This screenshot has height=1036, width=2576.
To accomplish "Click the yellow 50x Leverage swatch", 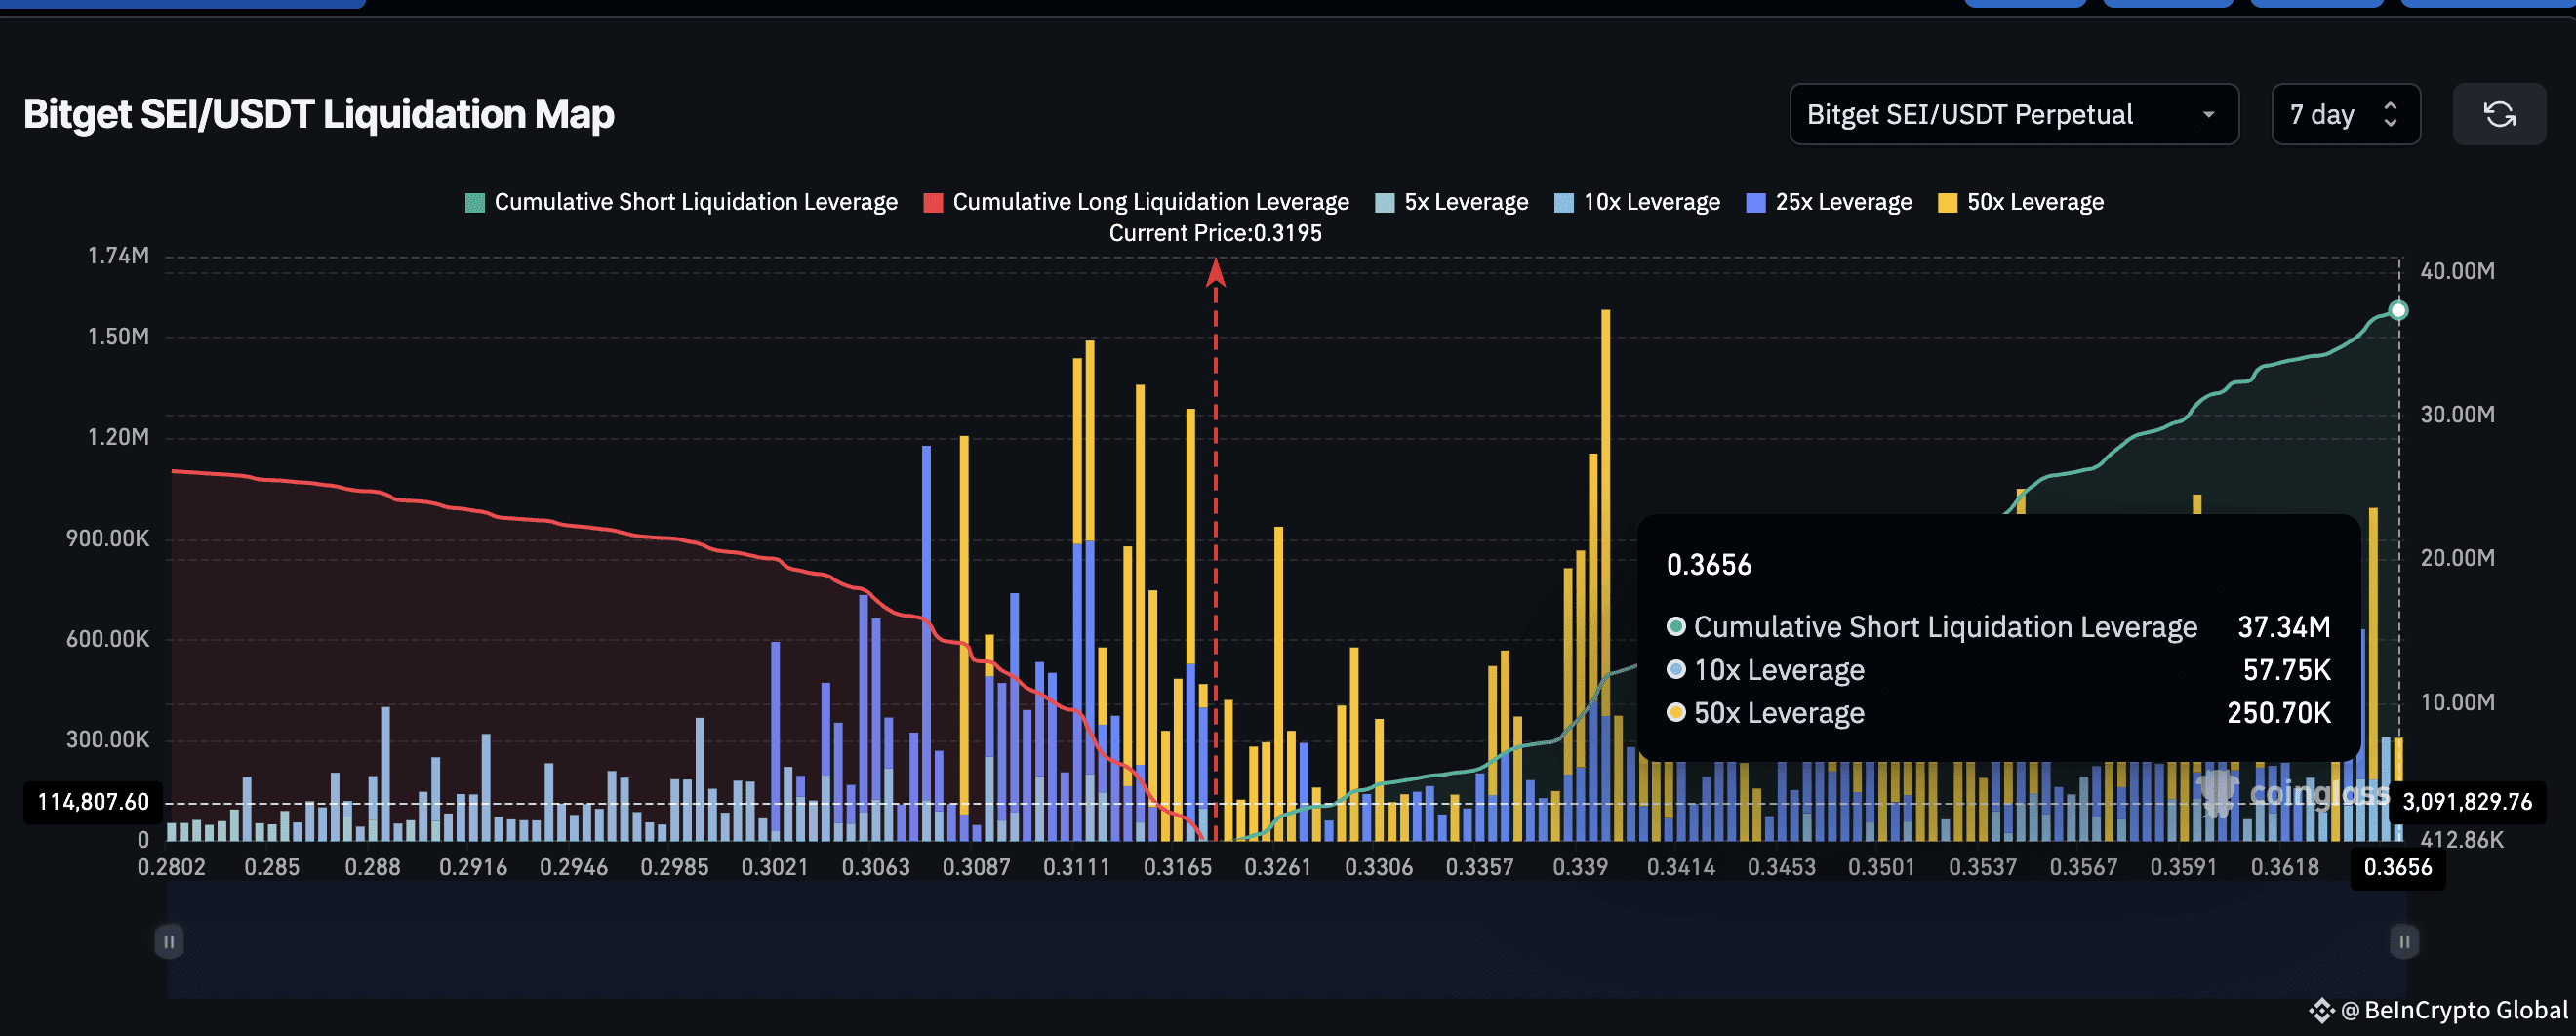I will pos(1948,203).
